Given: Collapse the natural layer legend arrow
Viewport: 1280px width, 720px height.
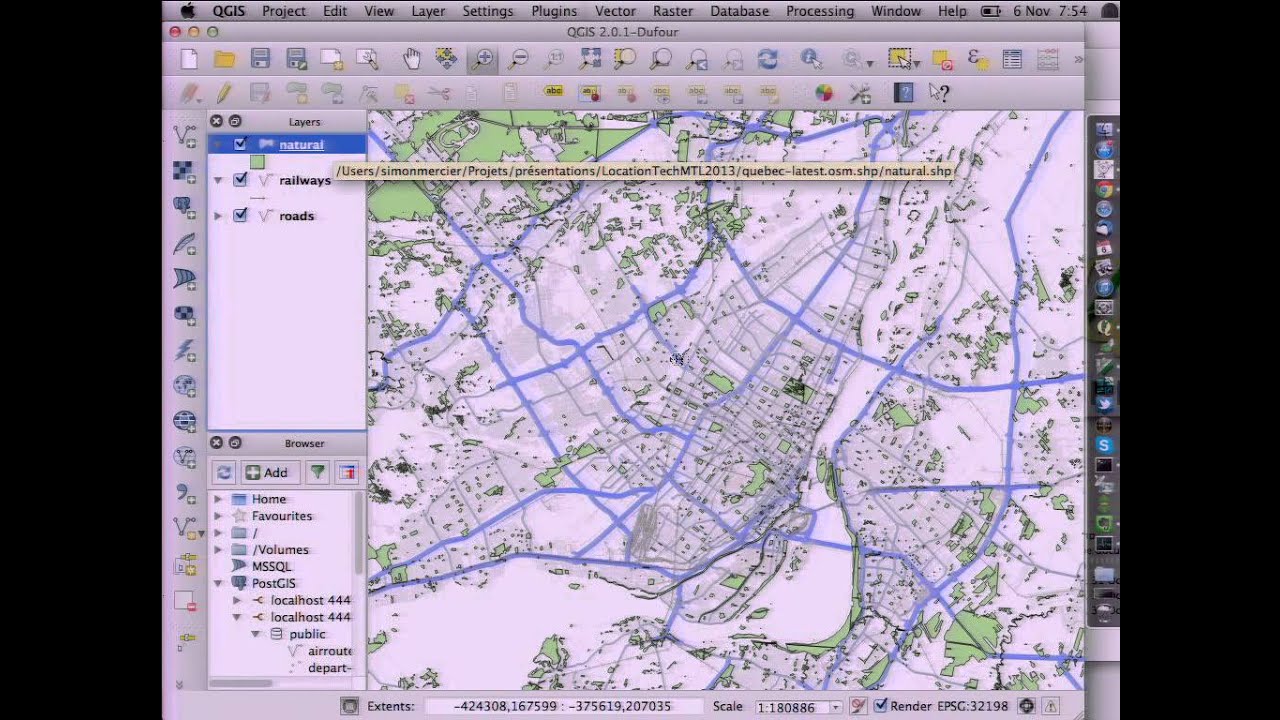Looking at the screenshot, I should [x=218, y=145].
